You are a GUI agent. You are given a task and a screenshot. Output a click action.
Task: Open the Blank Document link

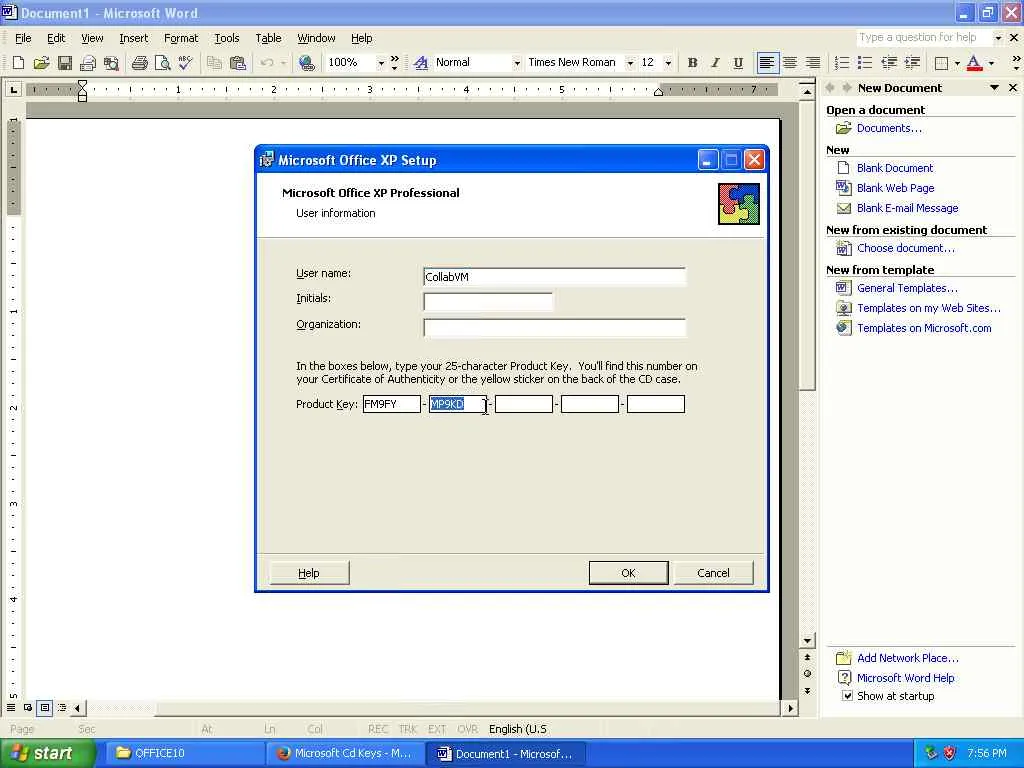point(895,168)
